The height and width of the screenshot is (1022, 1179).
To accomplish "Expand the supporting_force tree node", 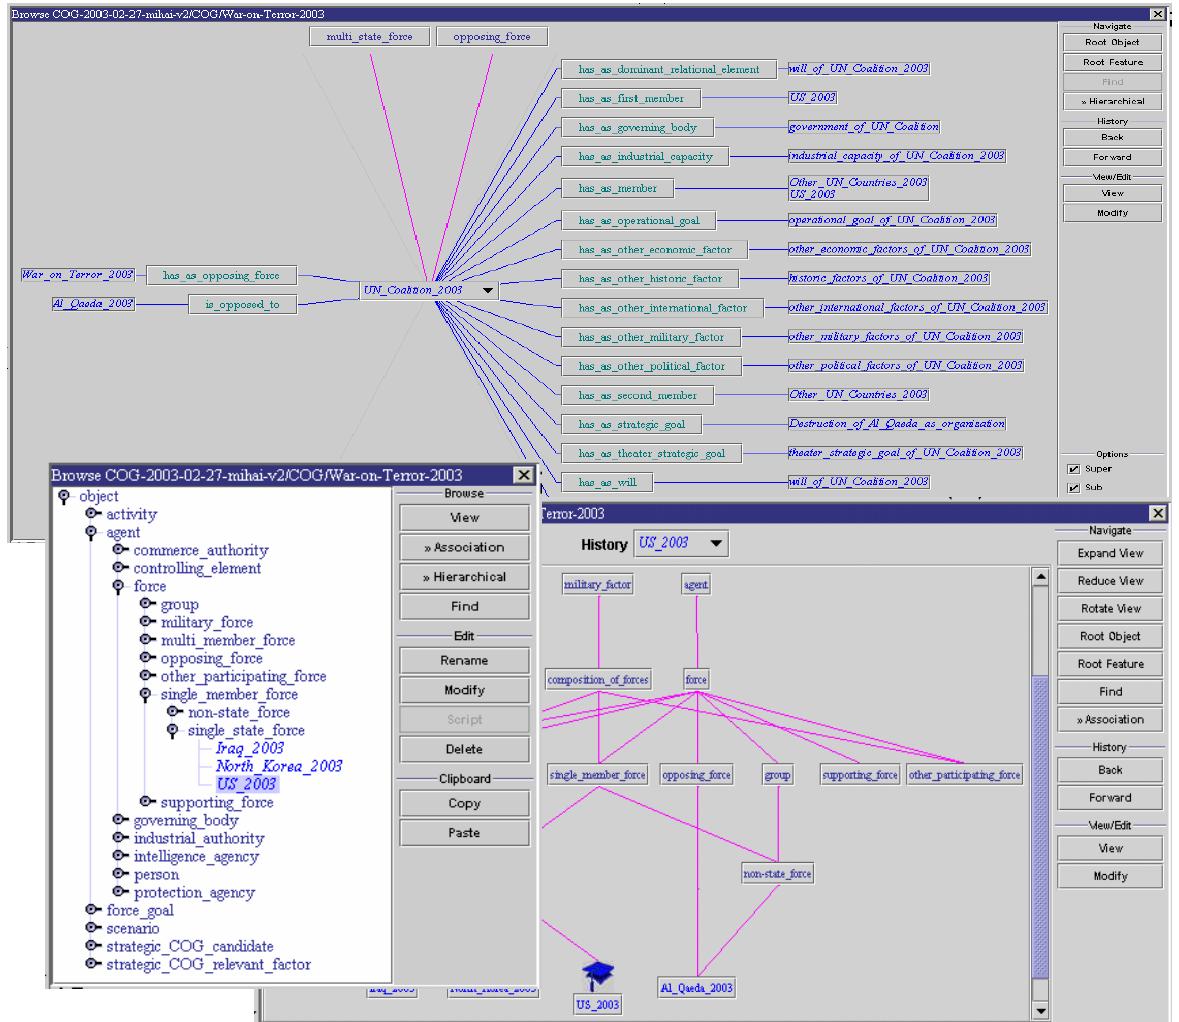I will pos(146,802).
